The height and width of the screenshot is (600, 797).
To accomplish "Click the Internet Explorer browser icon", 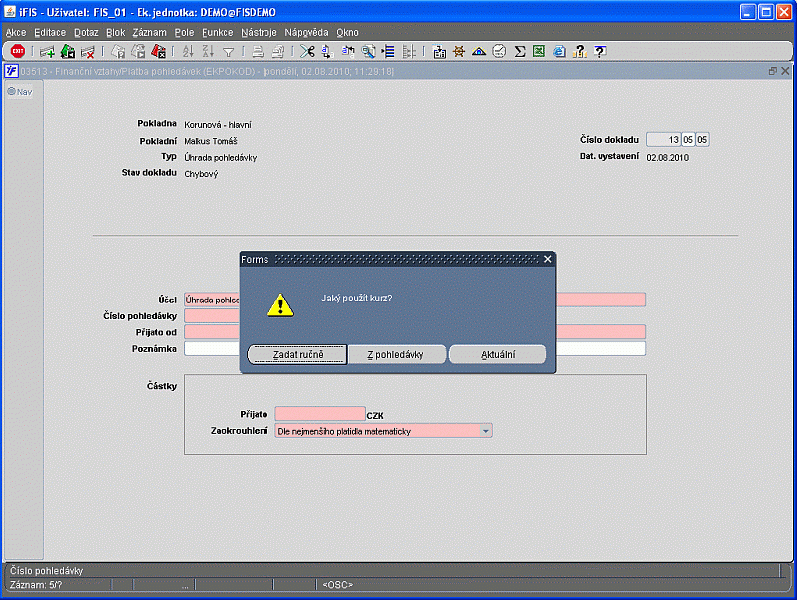I will pyautogui.click(x=559, y=52).
